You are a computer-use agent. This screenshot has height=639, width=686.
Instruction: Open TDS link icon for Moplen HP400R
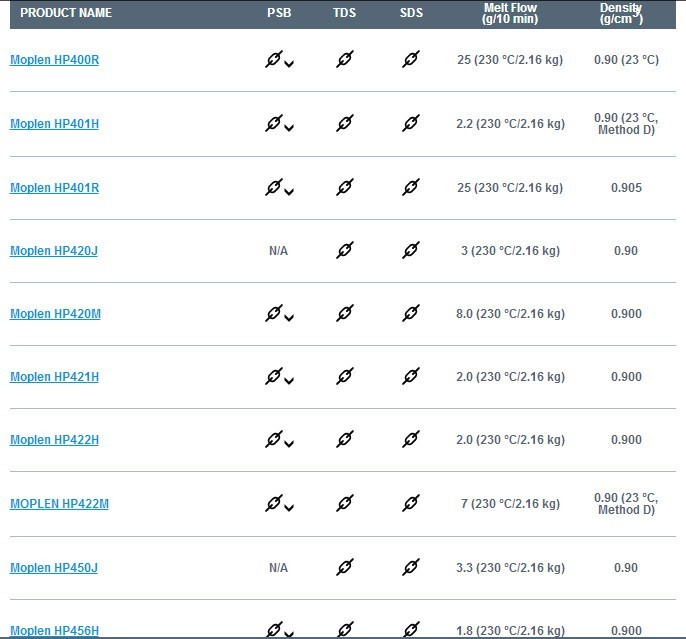tap(345, 60)
